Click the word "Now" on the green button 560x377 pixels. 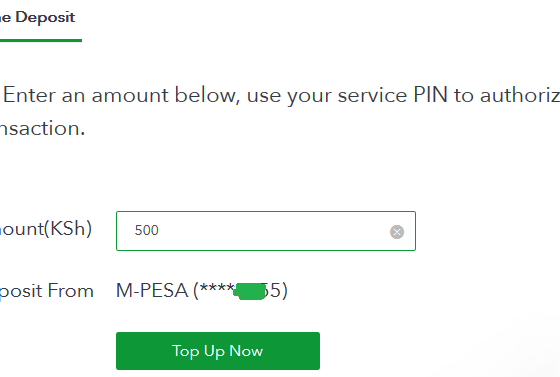[246, 351]
